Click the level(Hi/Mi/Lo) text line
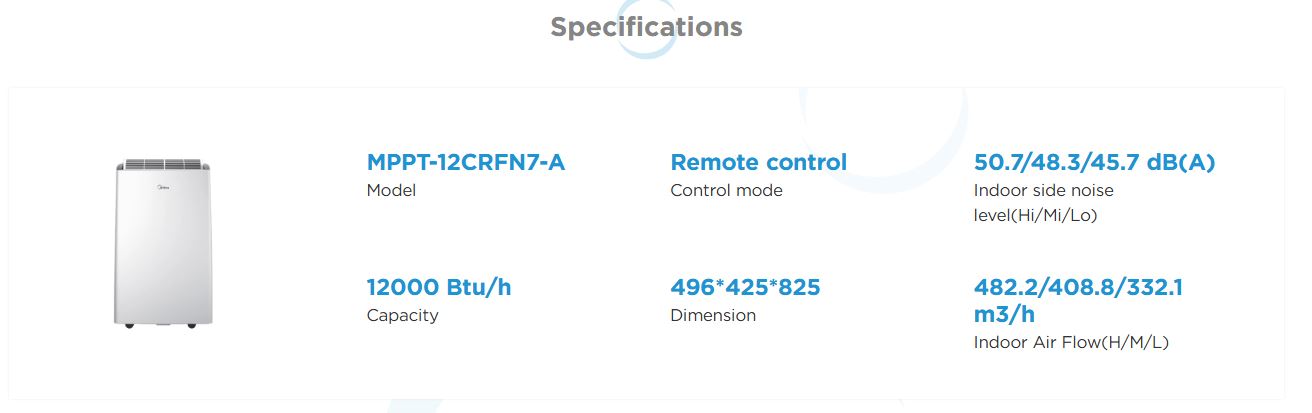1312x413 pixels. [1035, 215]
